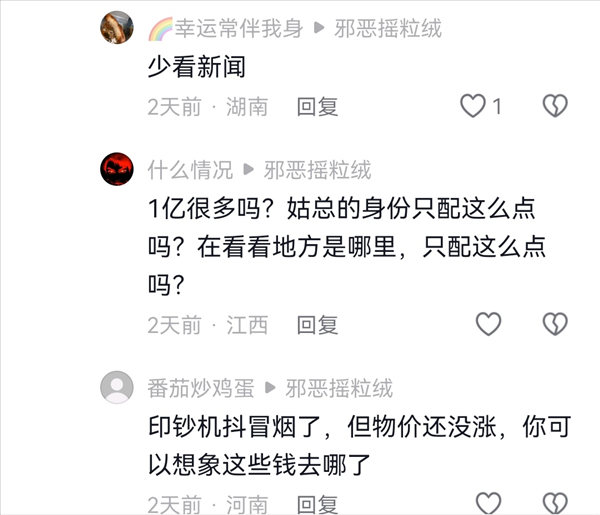Open 番茄炒鸡蛋's default gray avatar
Screen dimensions: 600x515
[x=117, y=387]
